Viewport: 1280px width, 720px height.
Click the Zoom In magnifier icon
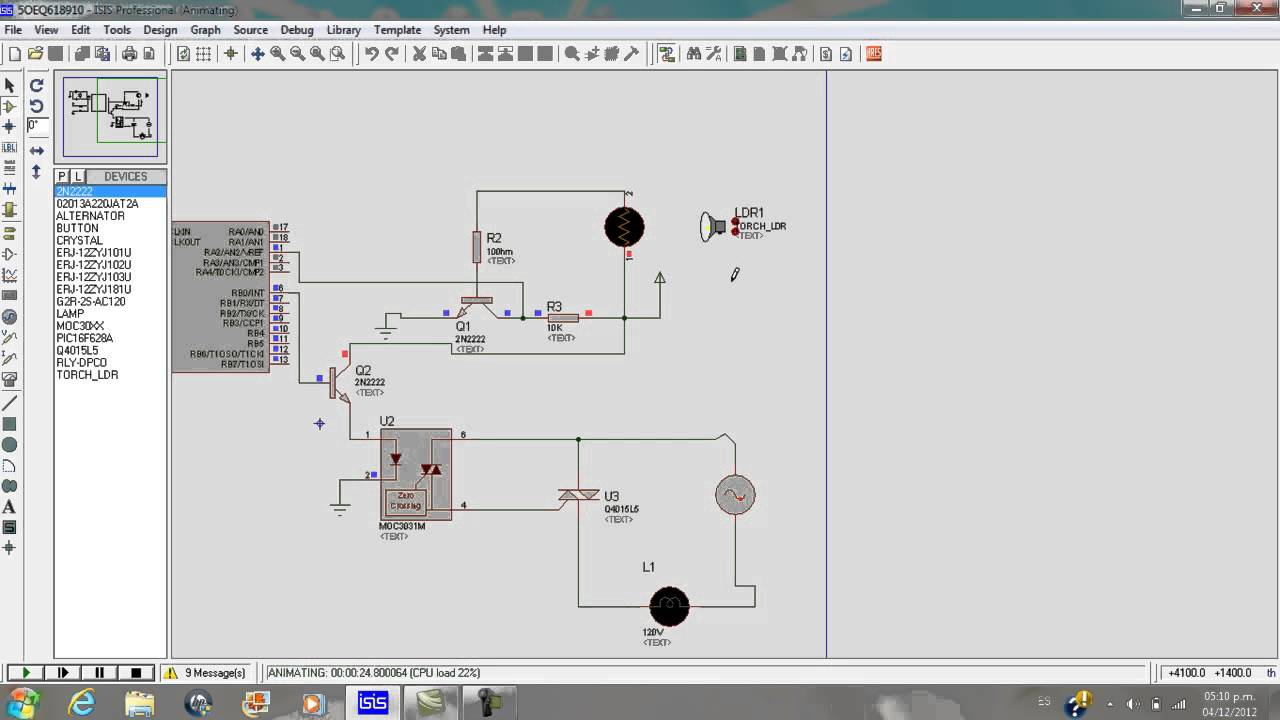278,54
